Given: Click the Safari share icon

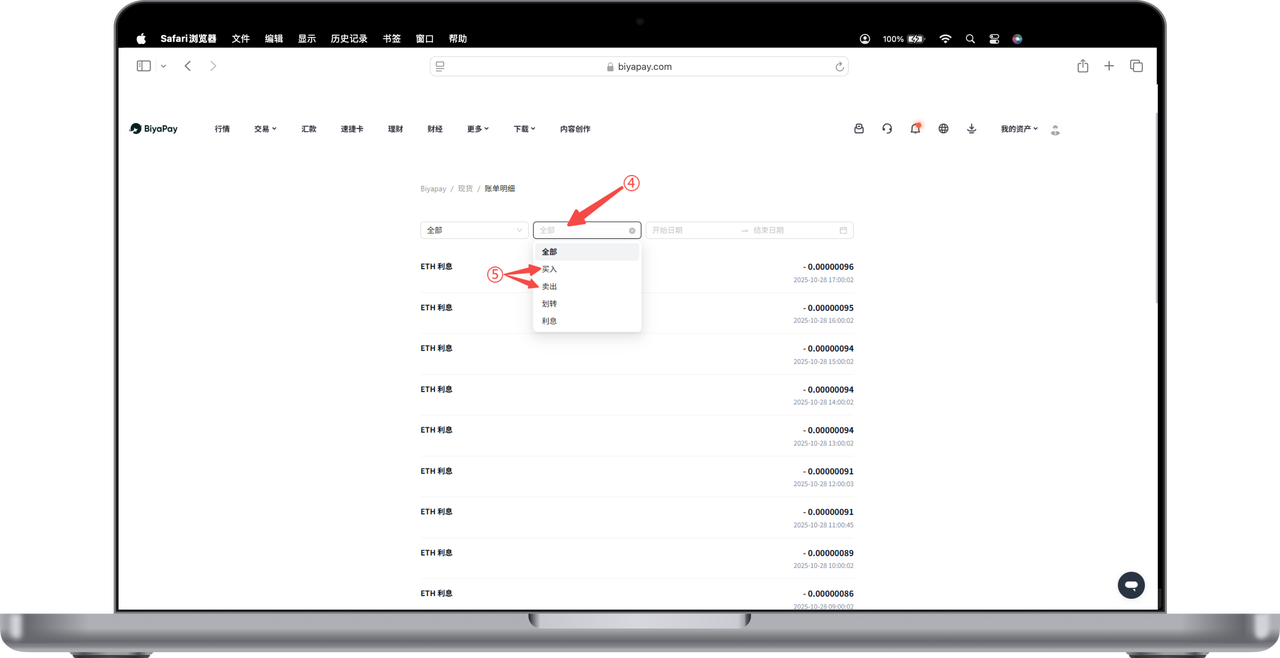Looking at the screenshot, I should [1083, 66].
